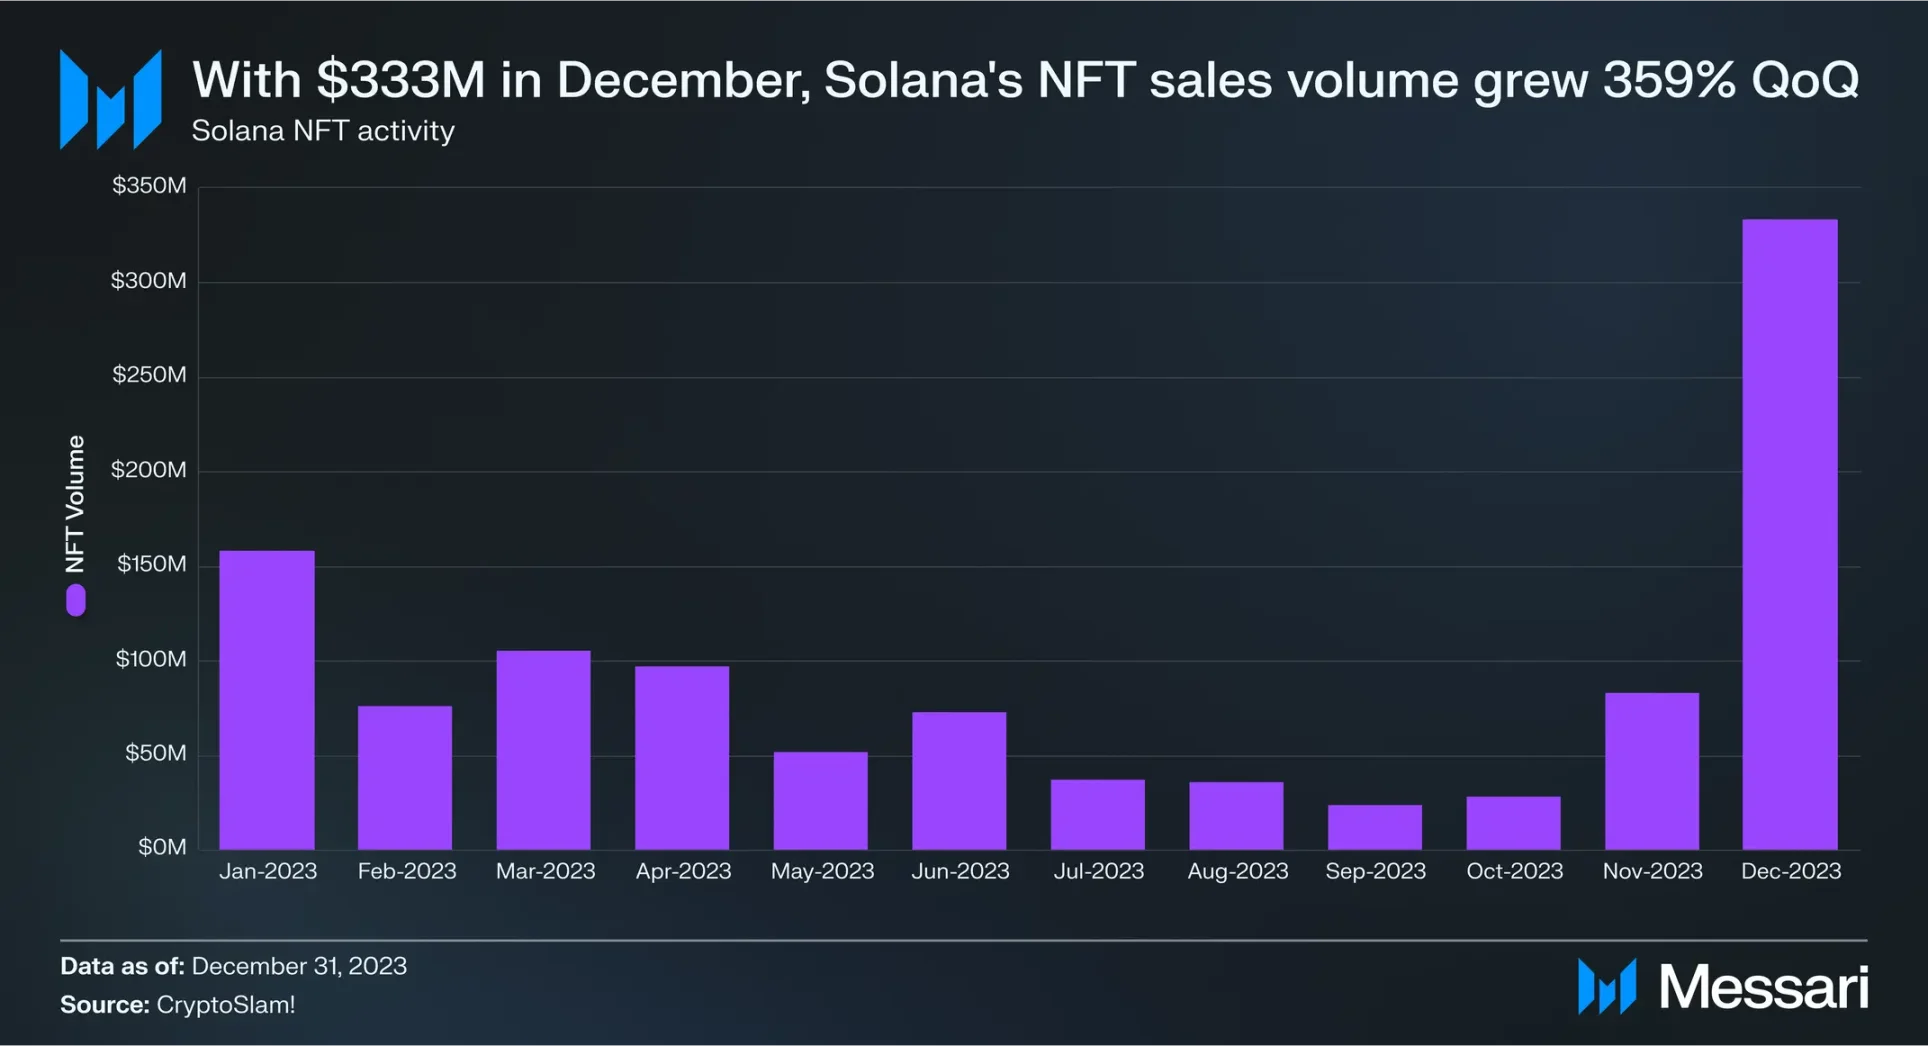Click the Jun-2023 bar
This screenshot has width=1928, height=1046.
coord(959,781)
